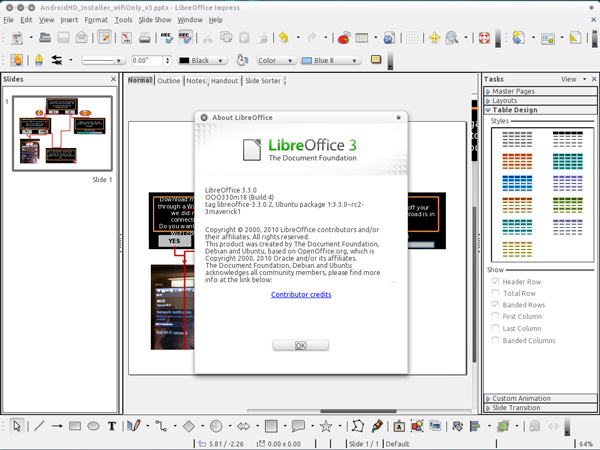Select the Ellipse drawing tool
600x450 pixels.
[x=93, y=426]
